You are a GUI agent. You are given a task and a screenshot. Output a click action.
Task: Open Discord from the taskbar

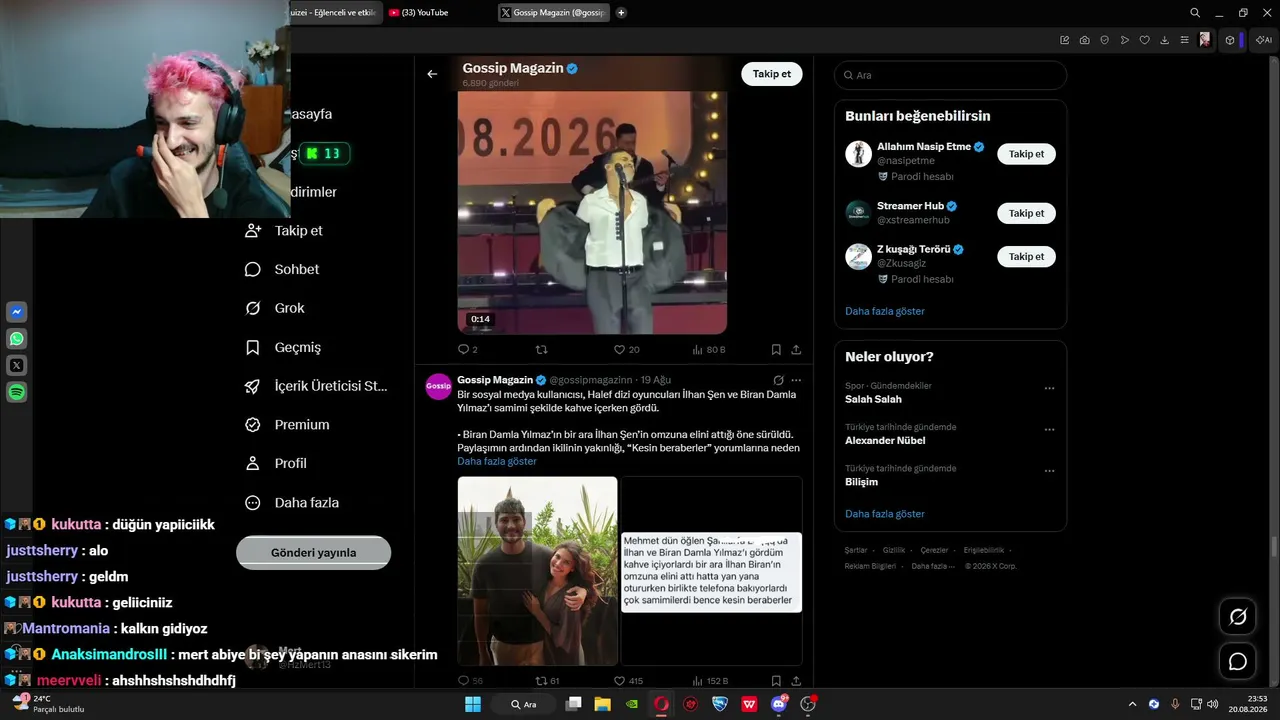[779, 704]
